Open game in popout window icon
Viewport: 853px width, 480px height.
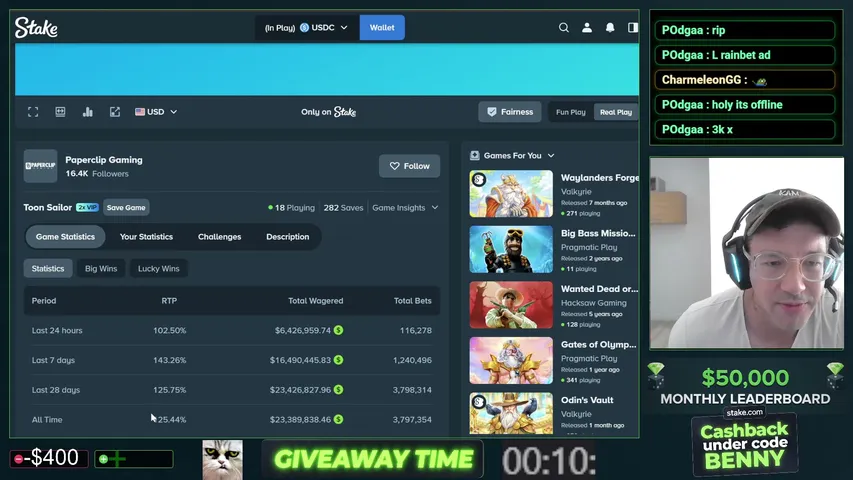[115, 112]
